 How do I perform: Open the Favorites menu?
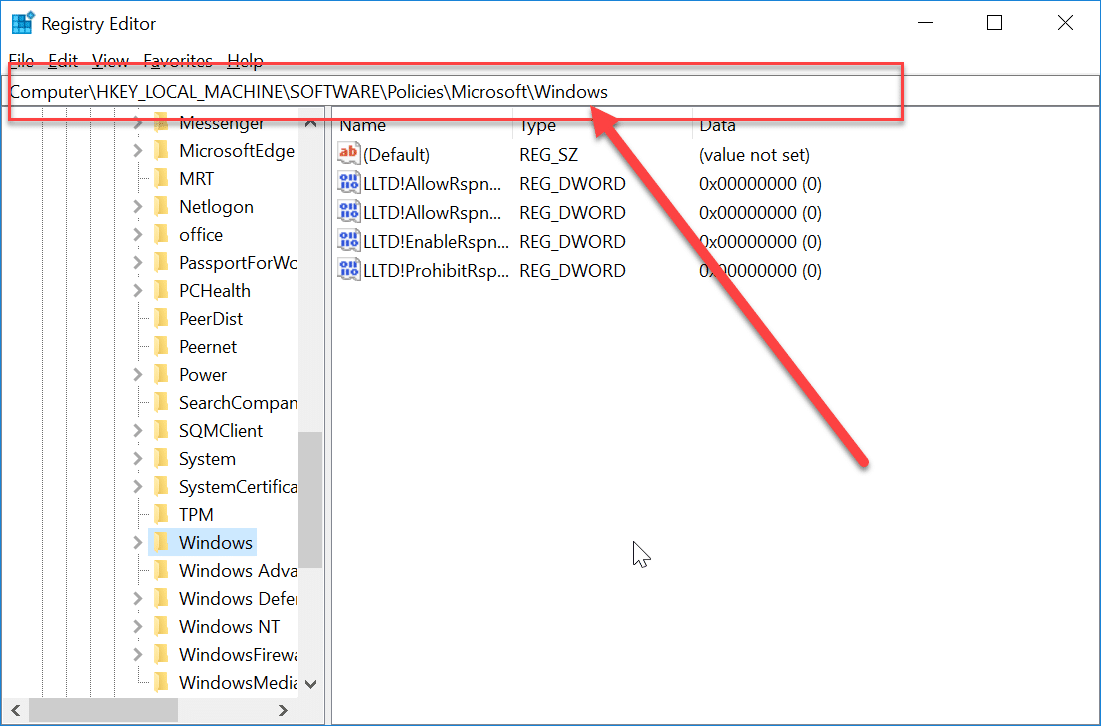[x=177, y=60]
